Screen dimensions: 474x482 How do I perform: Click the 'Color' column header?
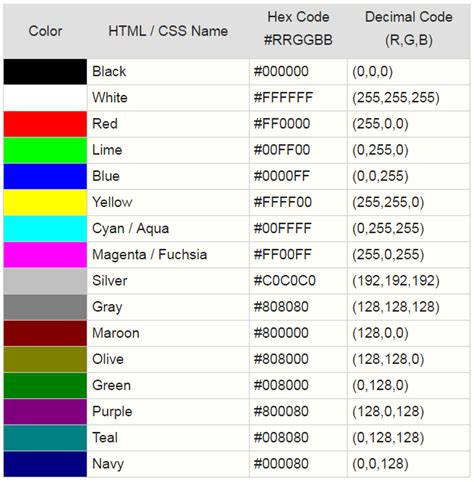point(45,31)
